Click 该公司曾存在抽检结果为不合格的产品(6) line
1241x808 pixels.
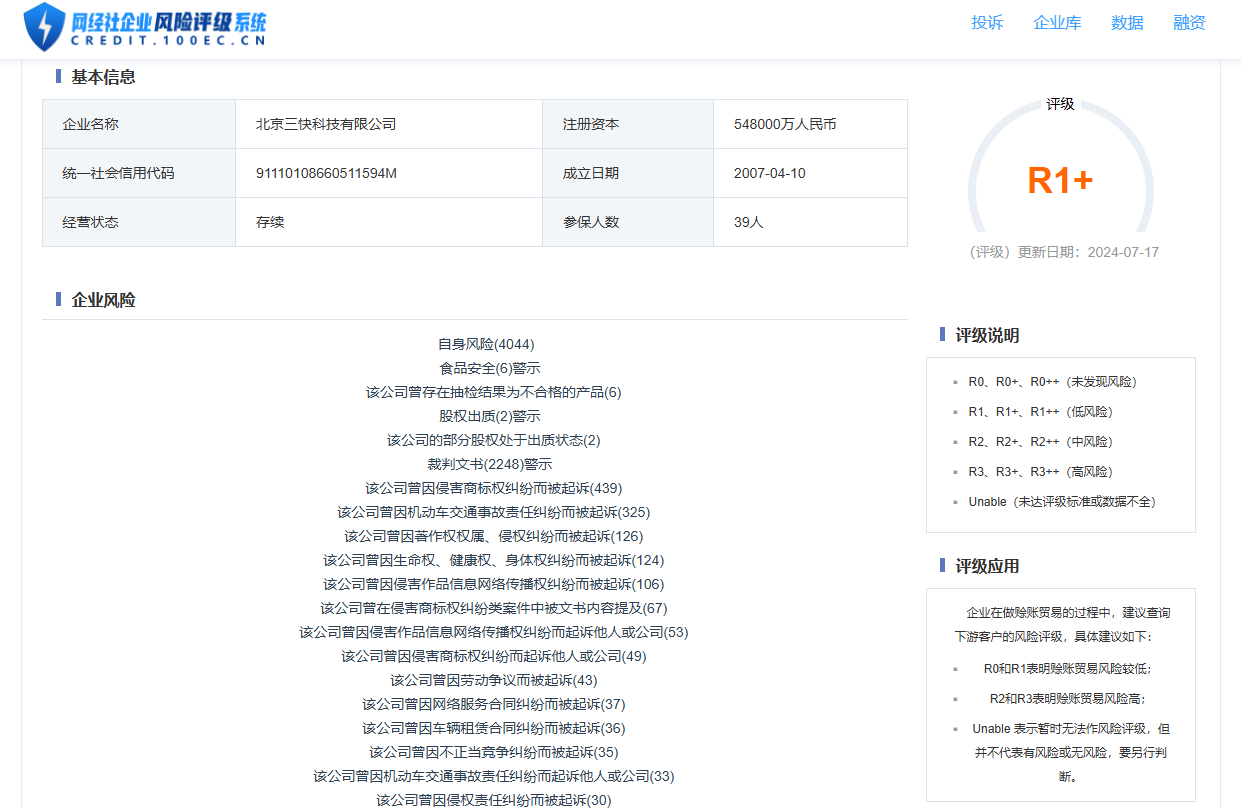[493, 392]
